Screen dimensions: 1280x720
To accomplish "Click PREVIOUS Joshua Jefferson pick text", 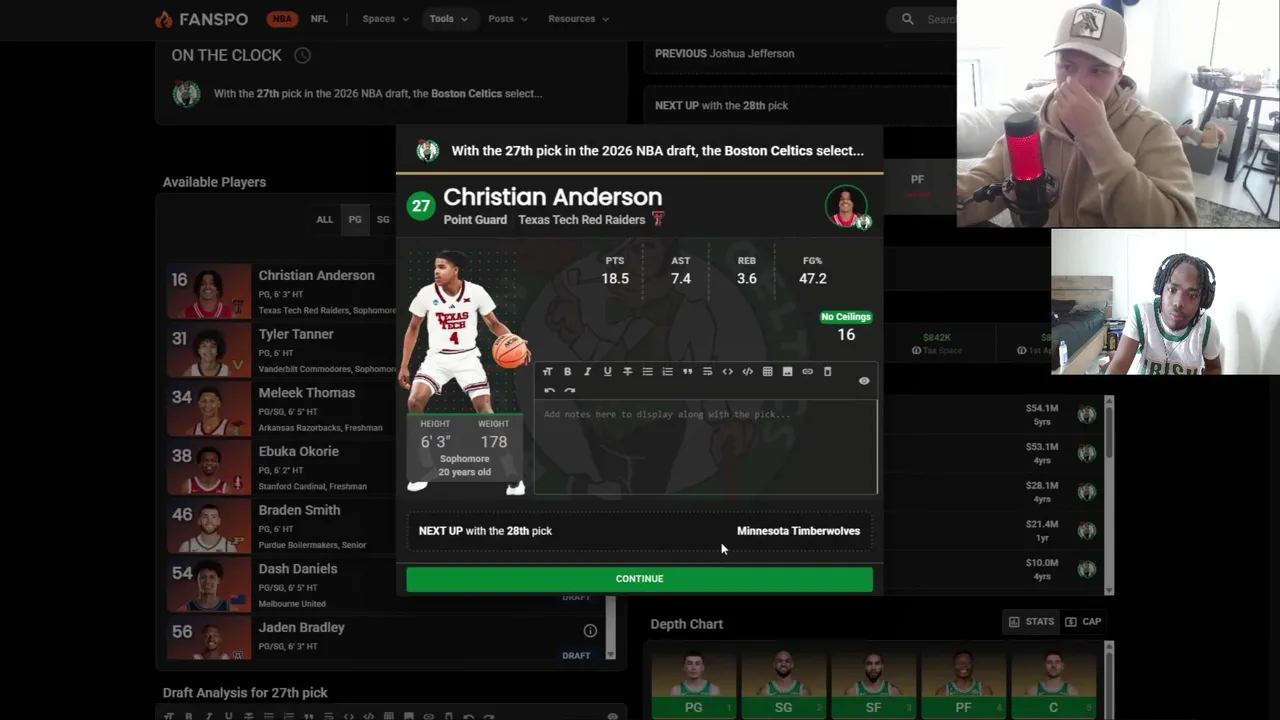I will pyautogui.click(x=725, y=54).
